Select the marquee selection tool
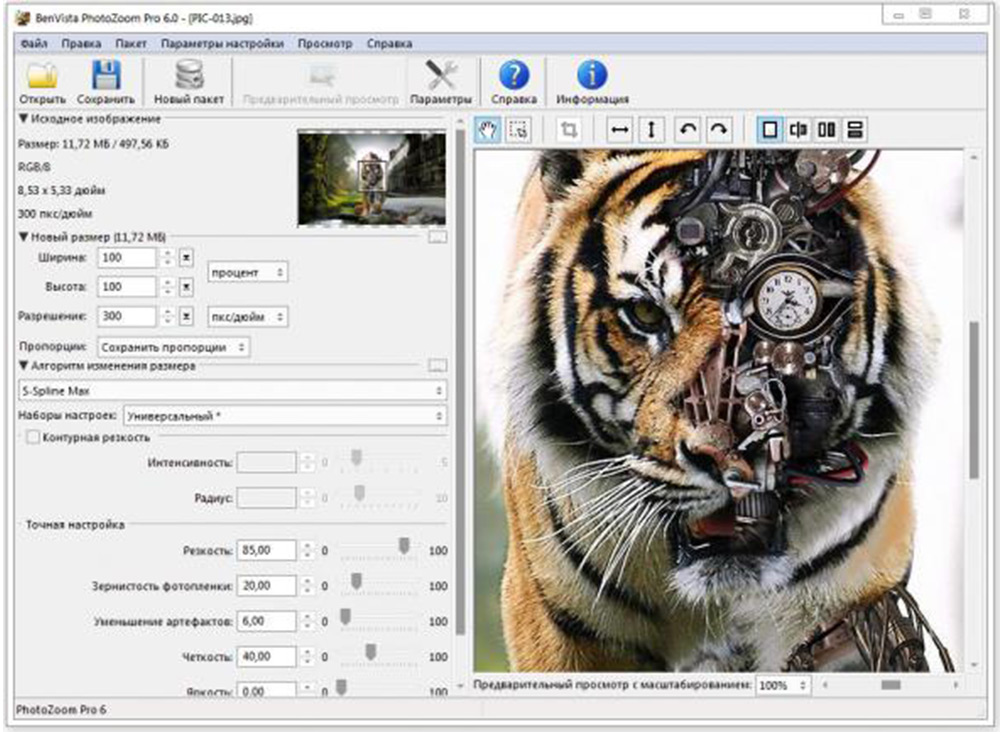1000x732 pixels. [518, 130]
